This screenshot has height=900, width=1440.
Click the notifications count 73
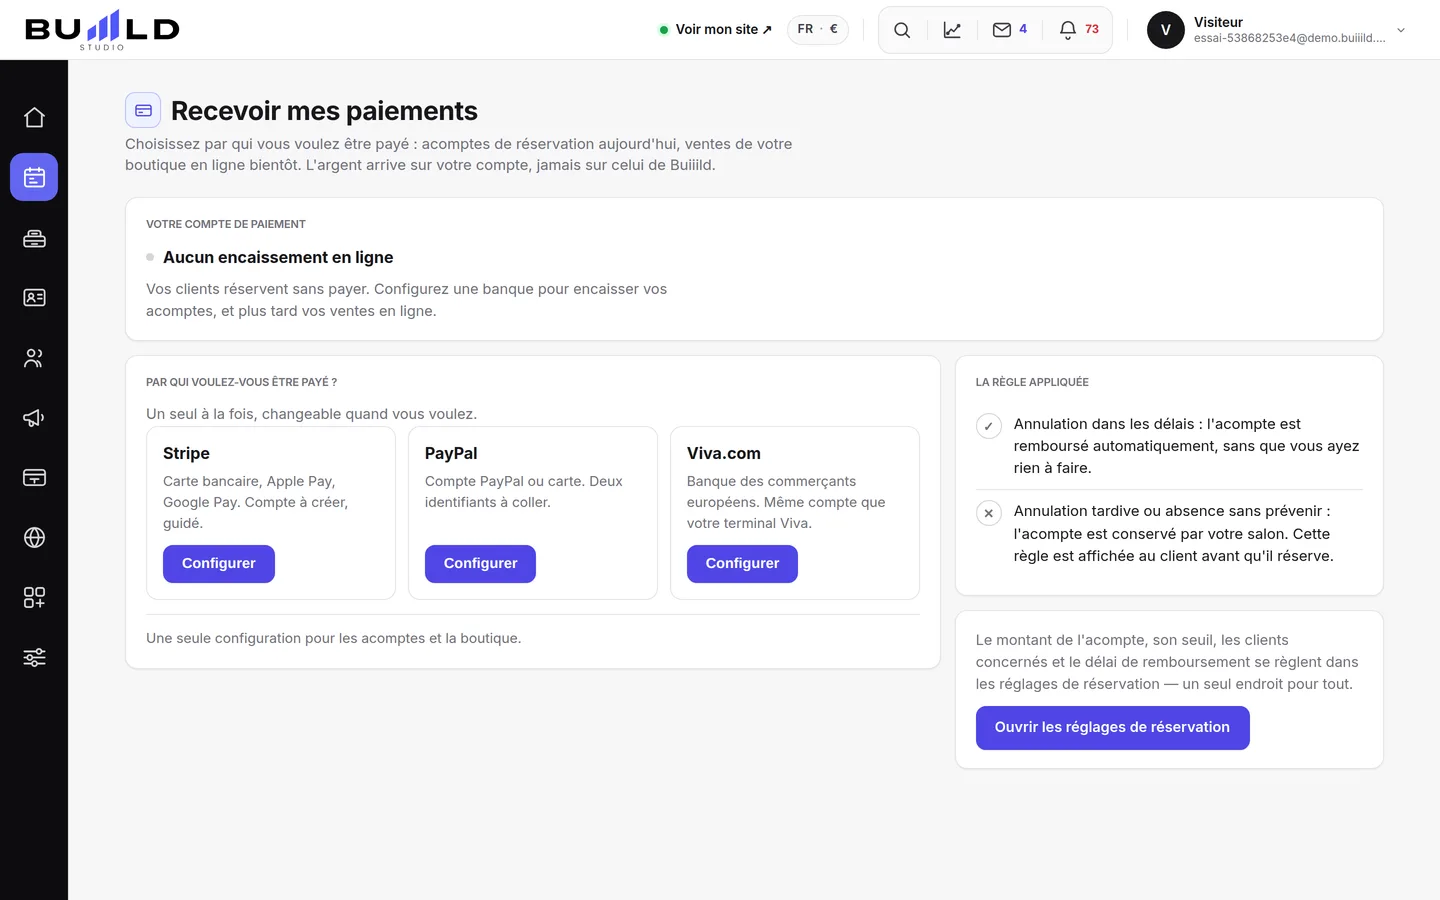point(1092,29)
